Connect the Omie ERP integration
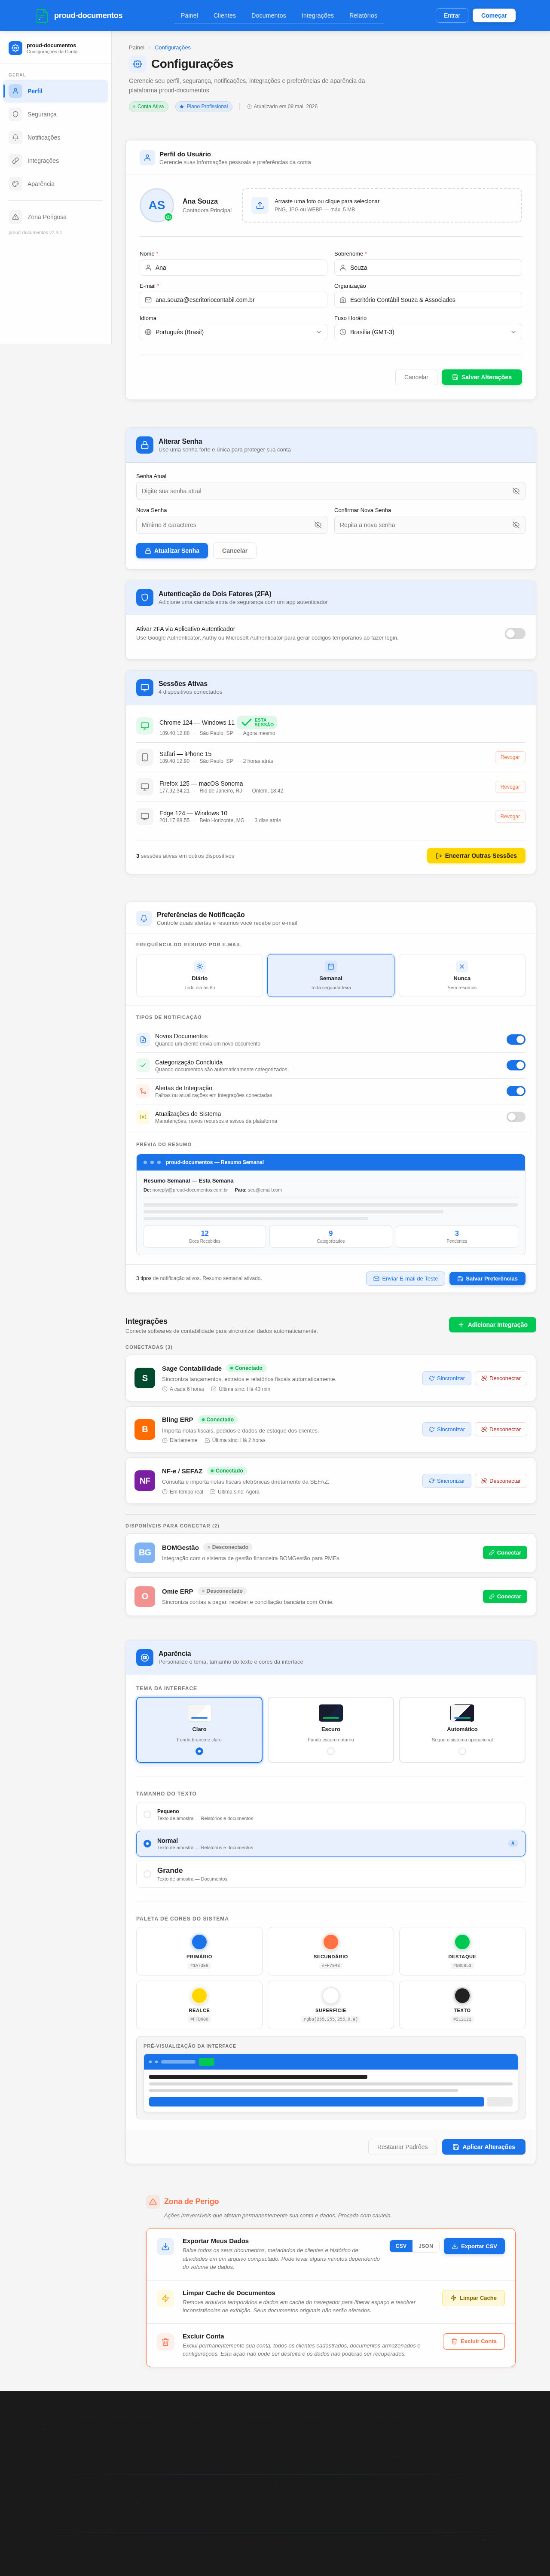Image resolution: width=550 pixels, height=2576 pixels. 505,1596
